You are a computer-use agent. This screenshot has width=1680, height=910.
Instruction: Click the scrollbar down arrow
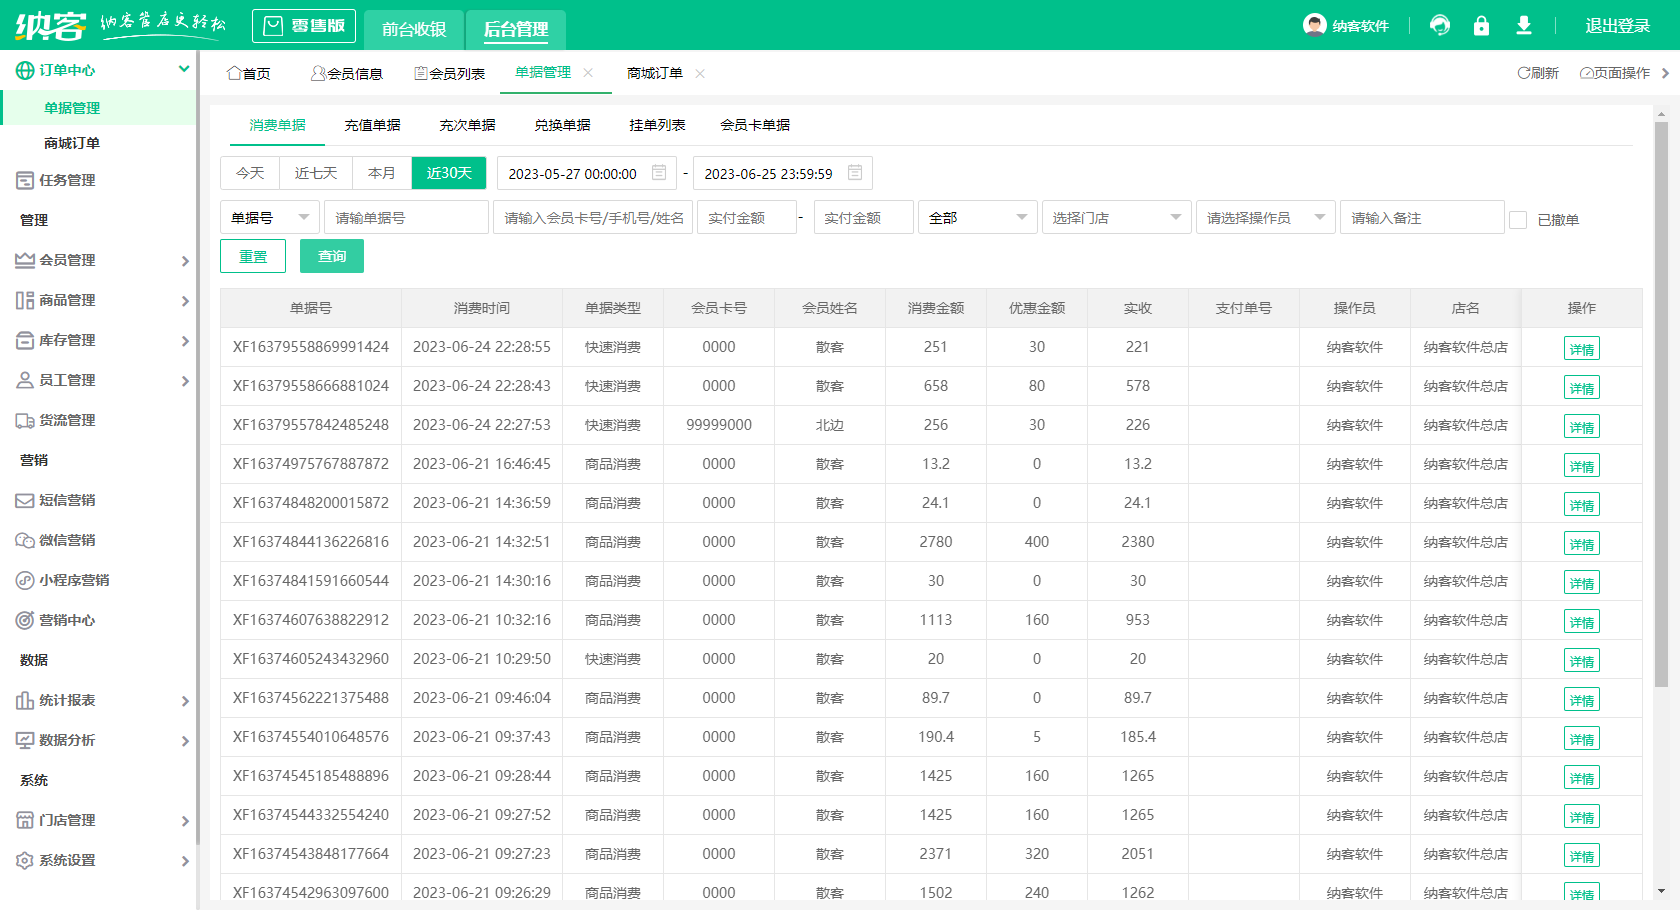[1661, 891]
